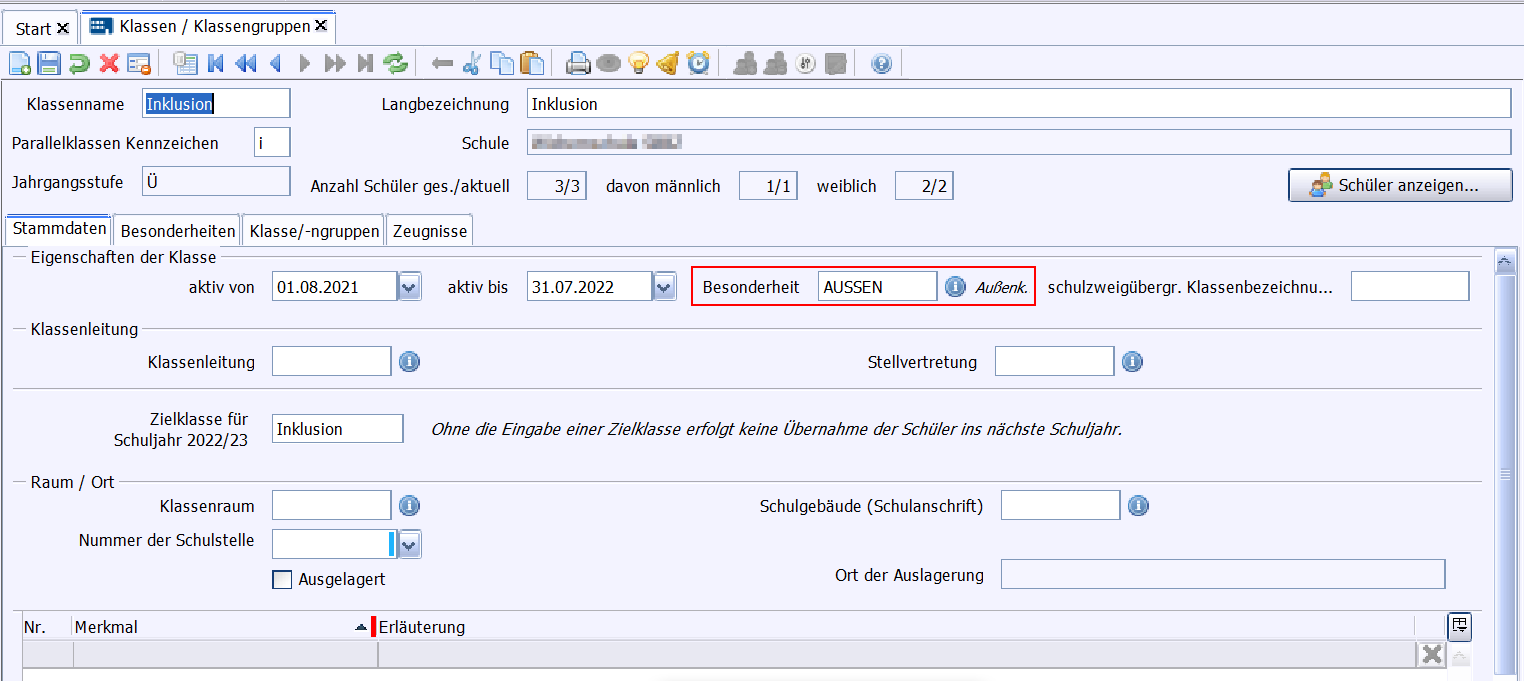This screenshot has width=1524, height=681.
Task: Open the 'aktiv bis' date dropdown
Action: 664,287
